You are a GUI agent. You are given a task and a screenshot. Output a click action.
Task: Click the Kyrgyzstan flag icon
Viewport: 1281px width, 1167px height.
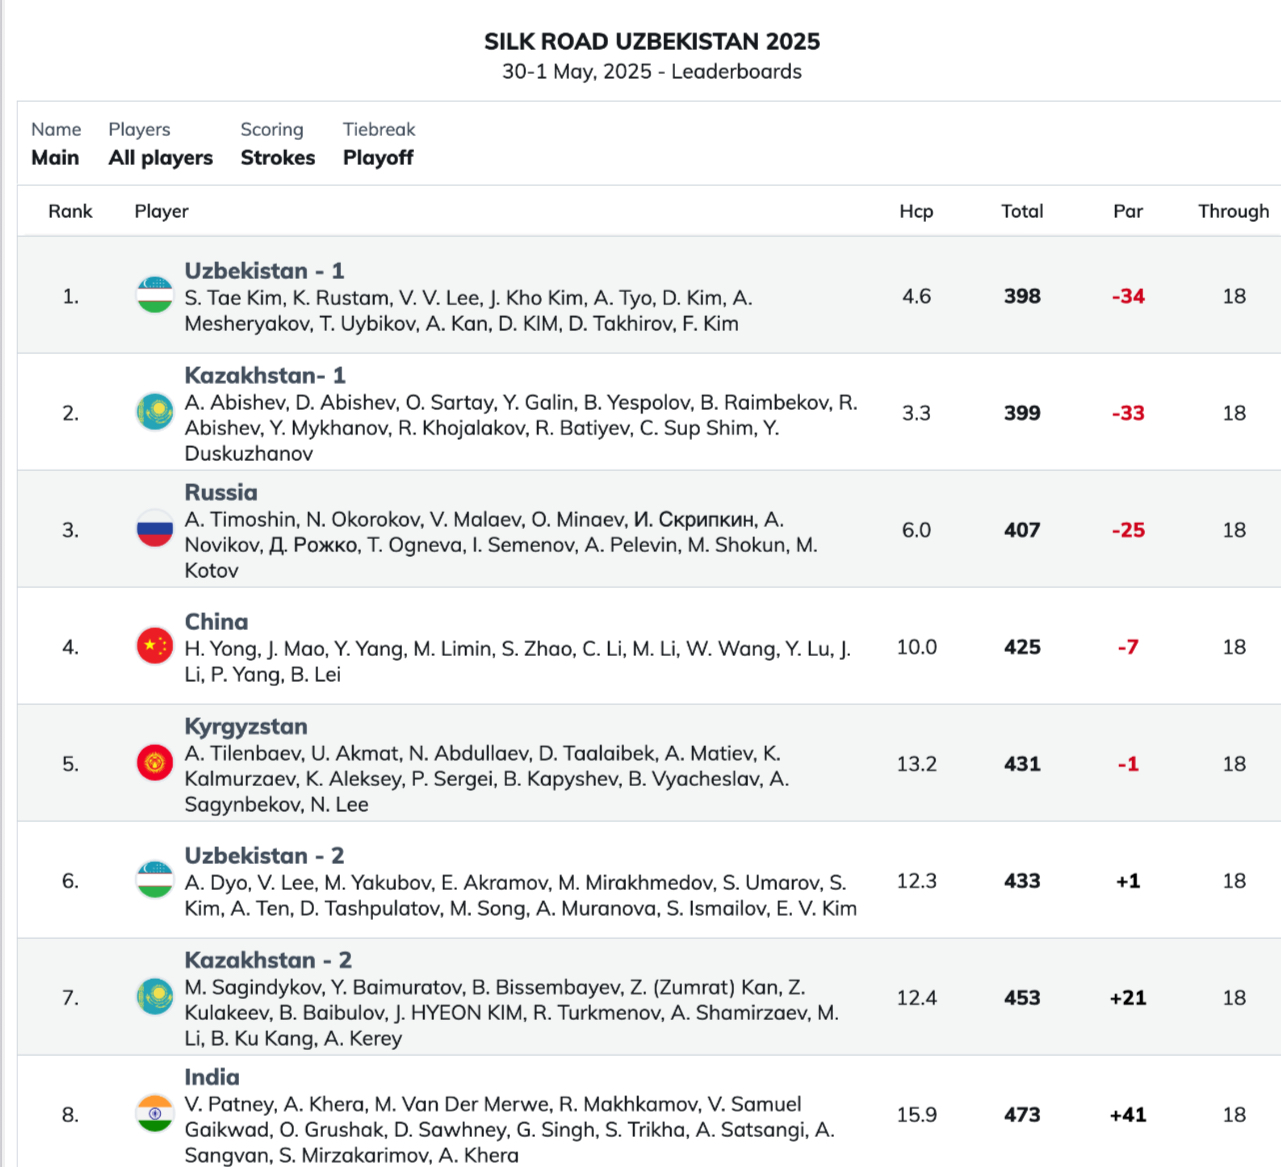(155, 763)
